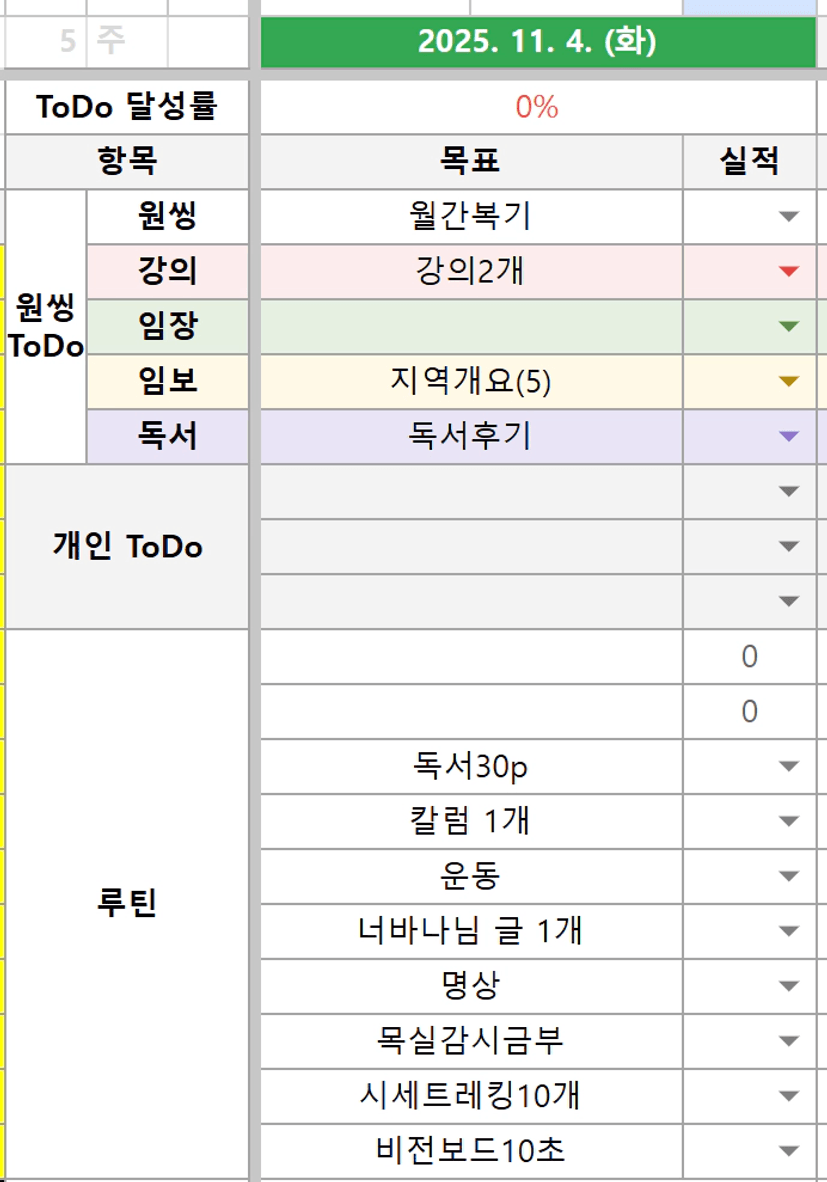Select the 루틴 merged category cell

128,904
